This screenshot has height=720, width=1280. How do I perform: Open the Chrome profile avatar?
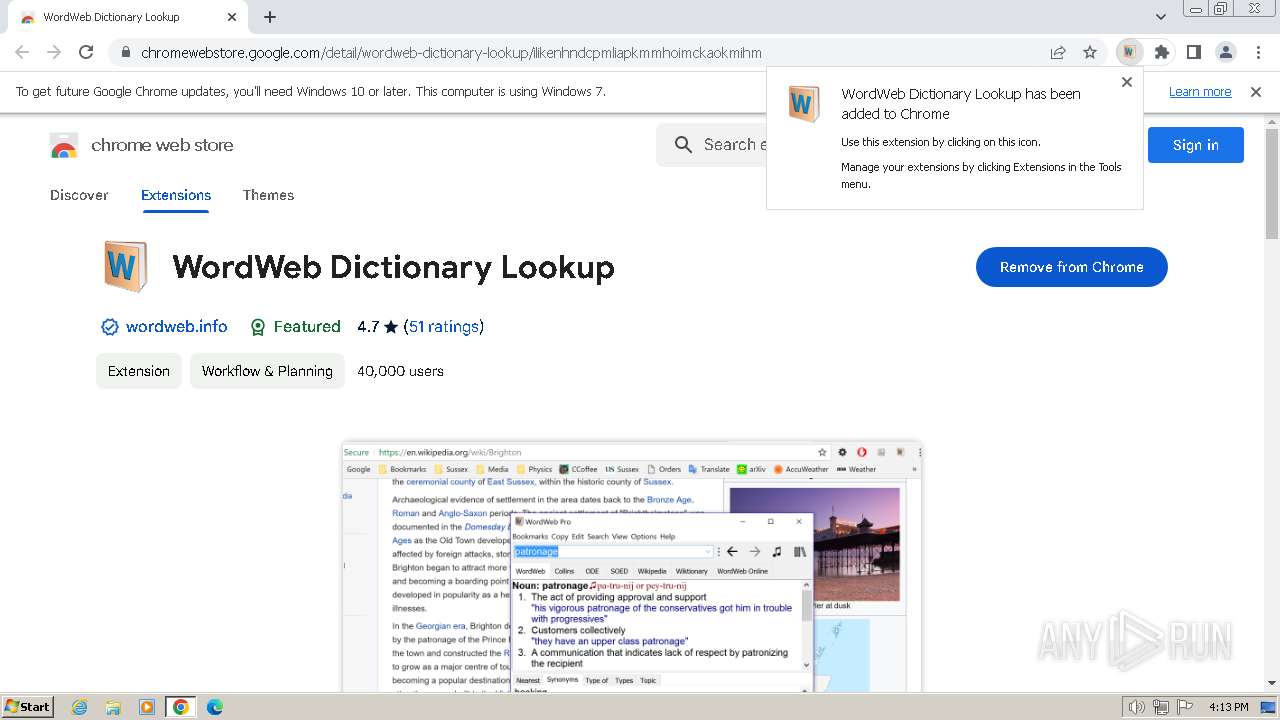click(x=1226, y=52)
